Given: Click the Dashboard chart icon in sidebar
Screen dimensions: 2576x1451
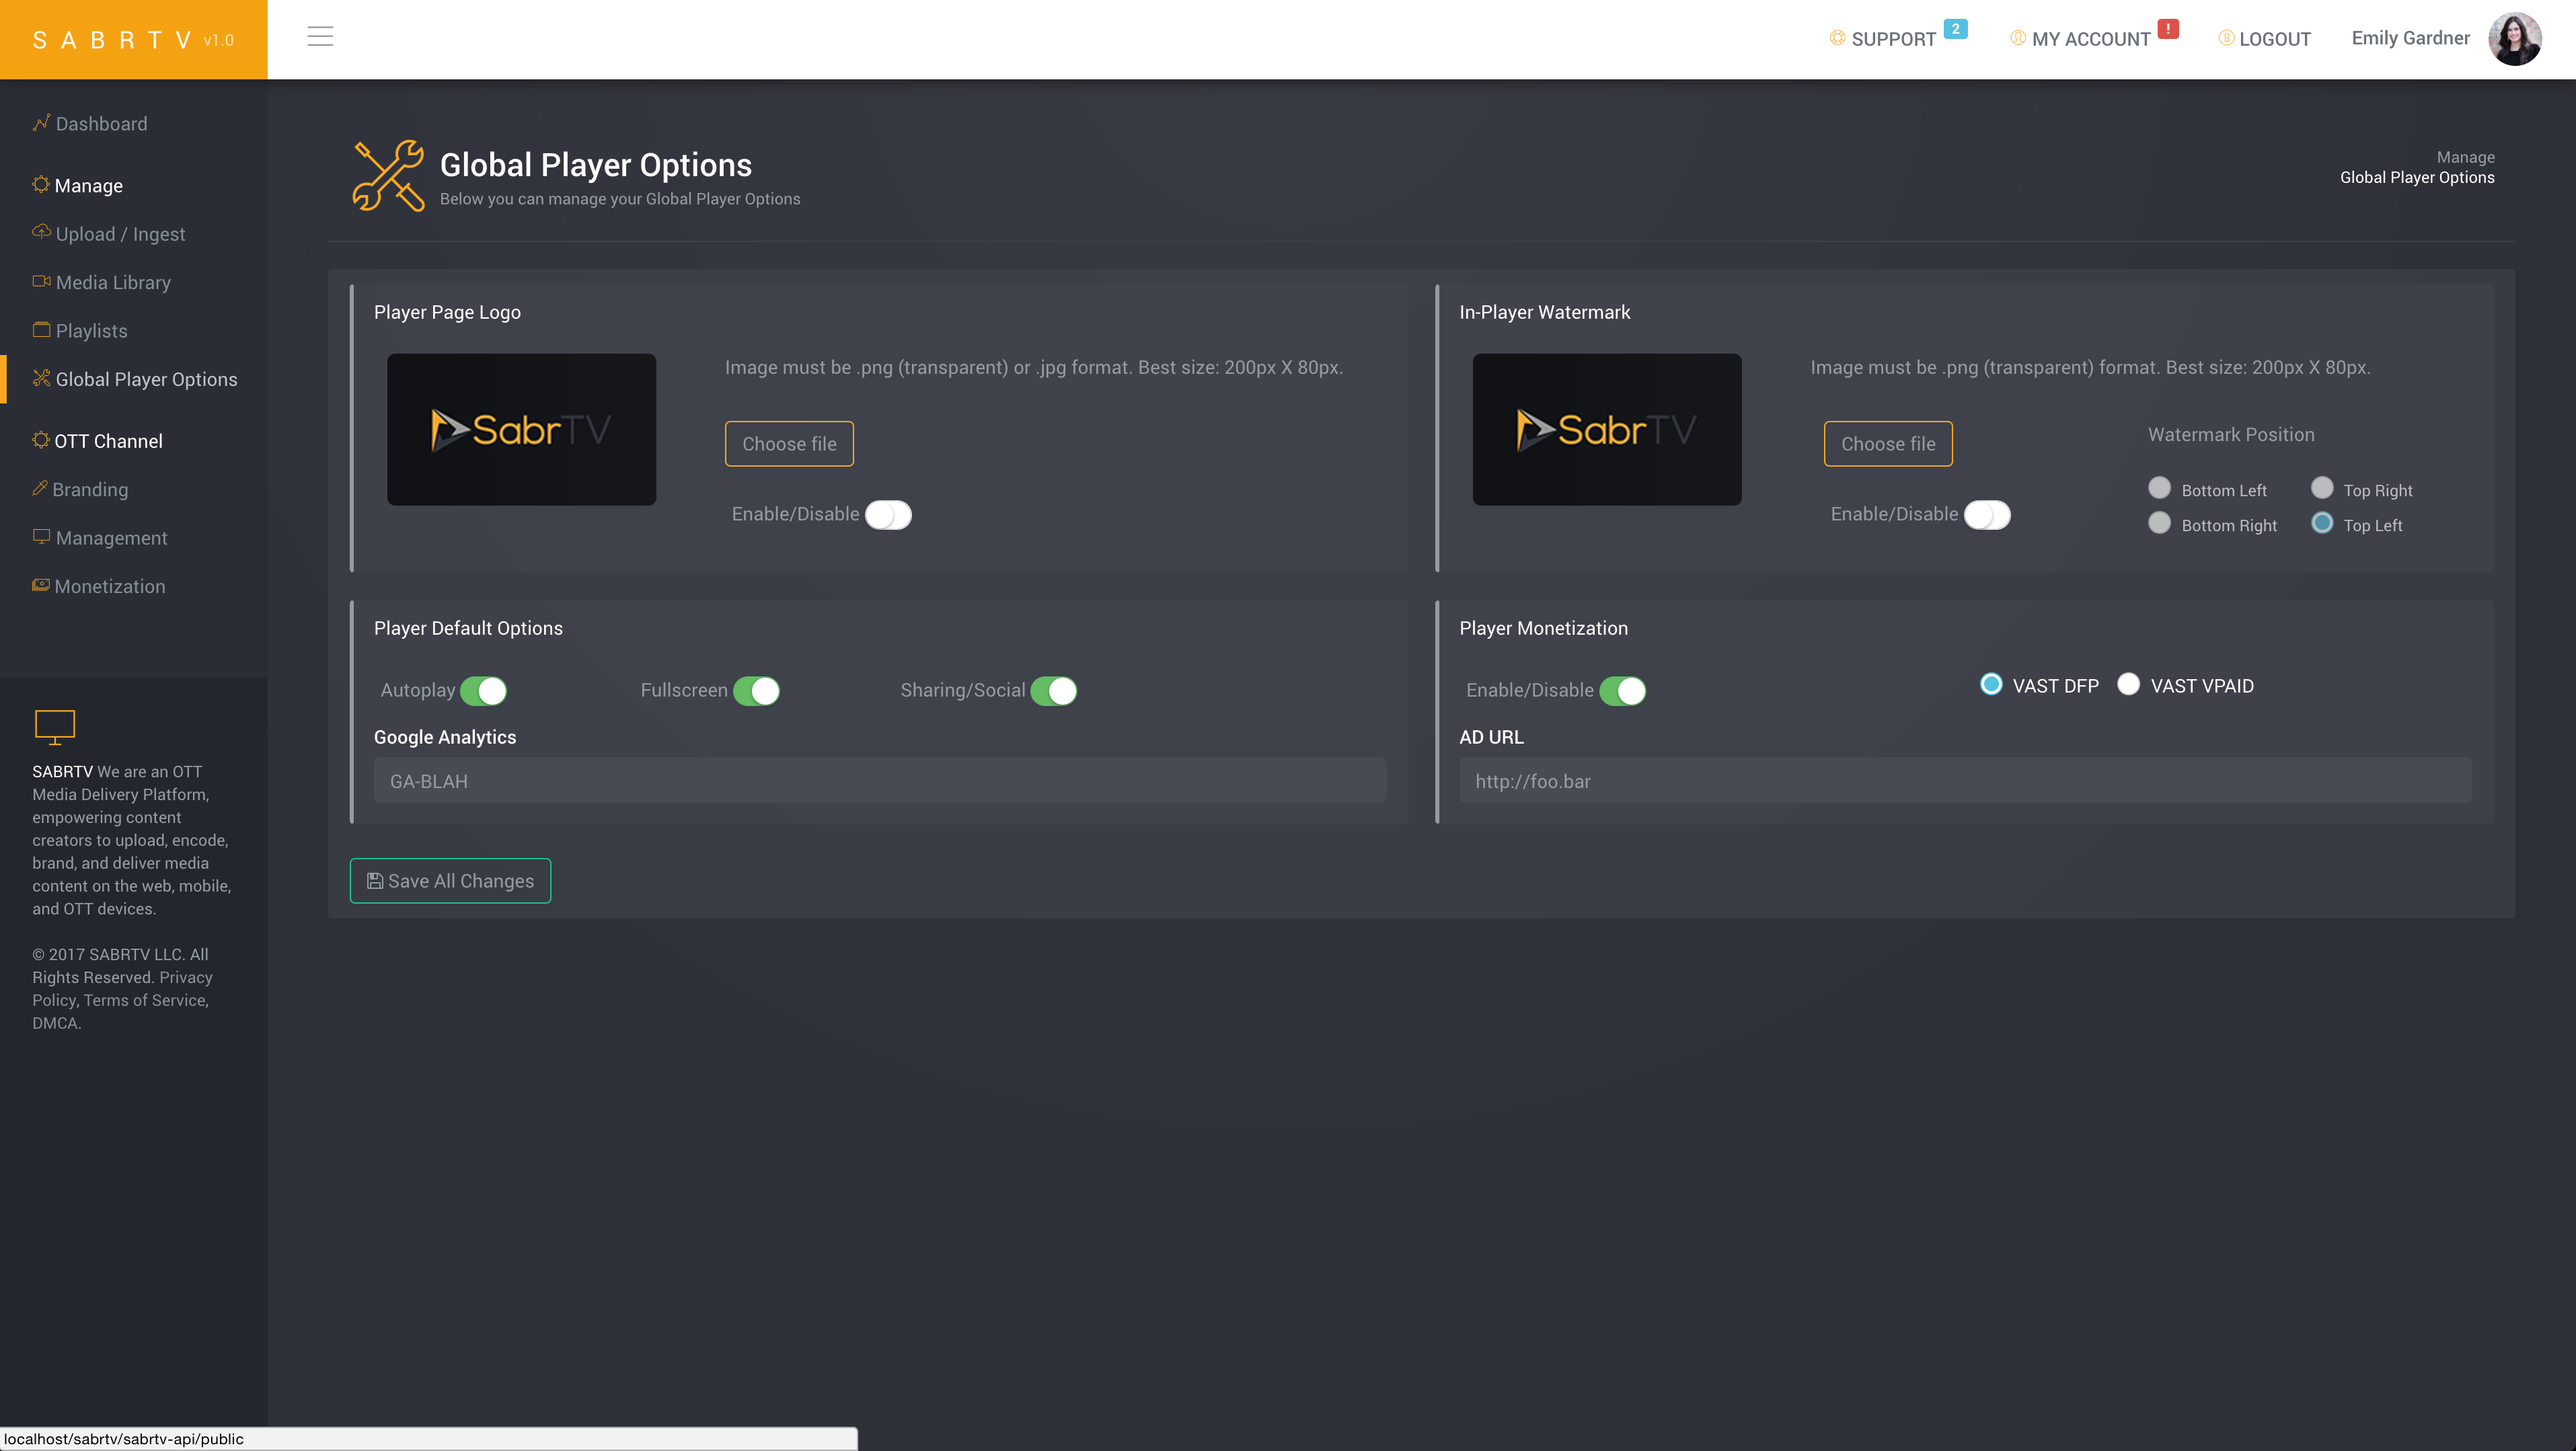Looking at the screenshot, I should pos(41,123).
